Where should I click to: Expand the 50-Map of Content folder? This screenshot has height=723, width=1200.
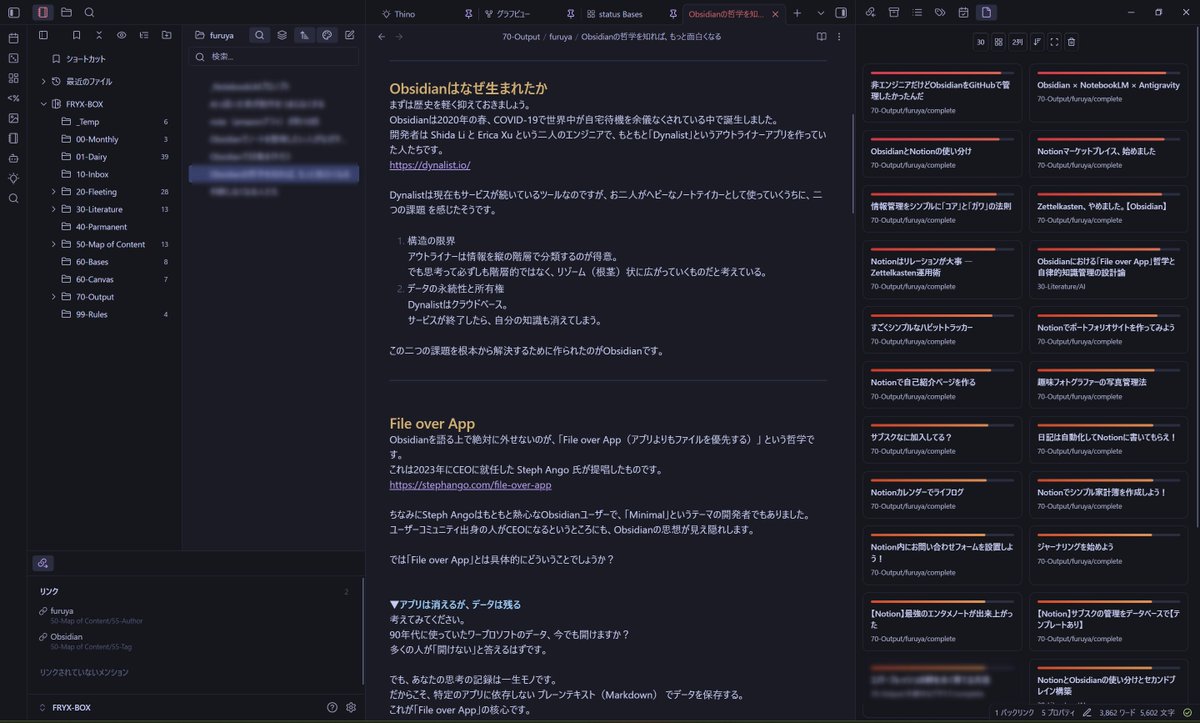pos(54,244)
